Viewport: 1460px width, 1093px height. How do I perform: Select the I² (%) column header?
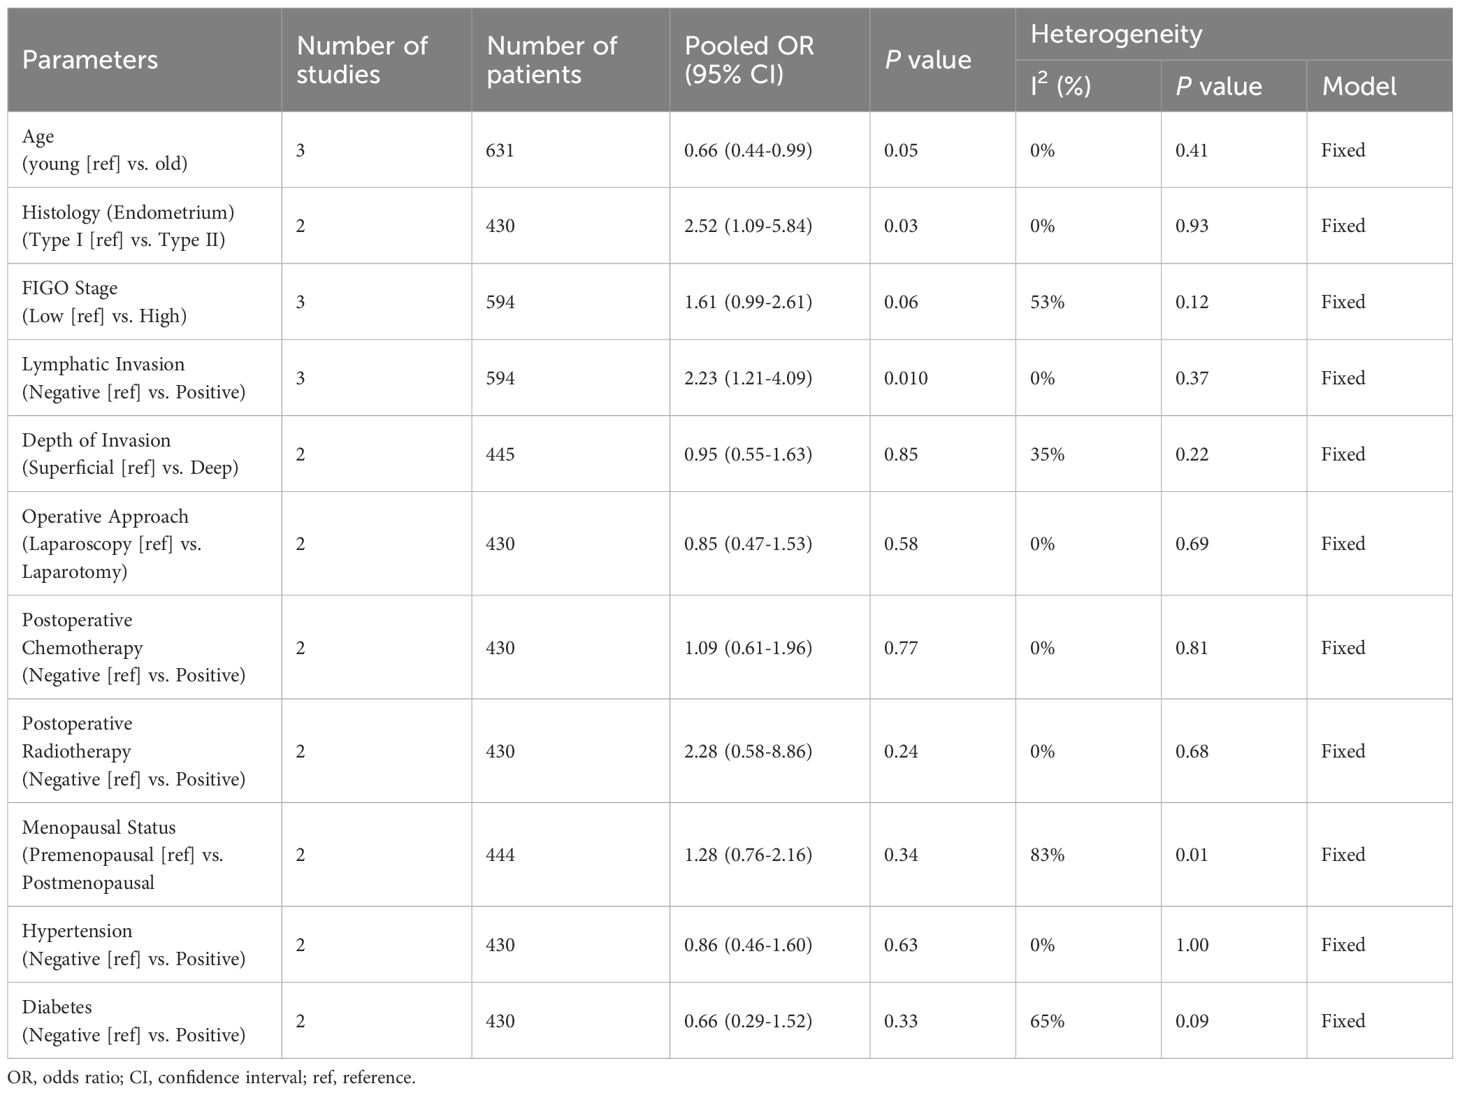pyautogui.click(x=1060, y=86)
